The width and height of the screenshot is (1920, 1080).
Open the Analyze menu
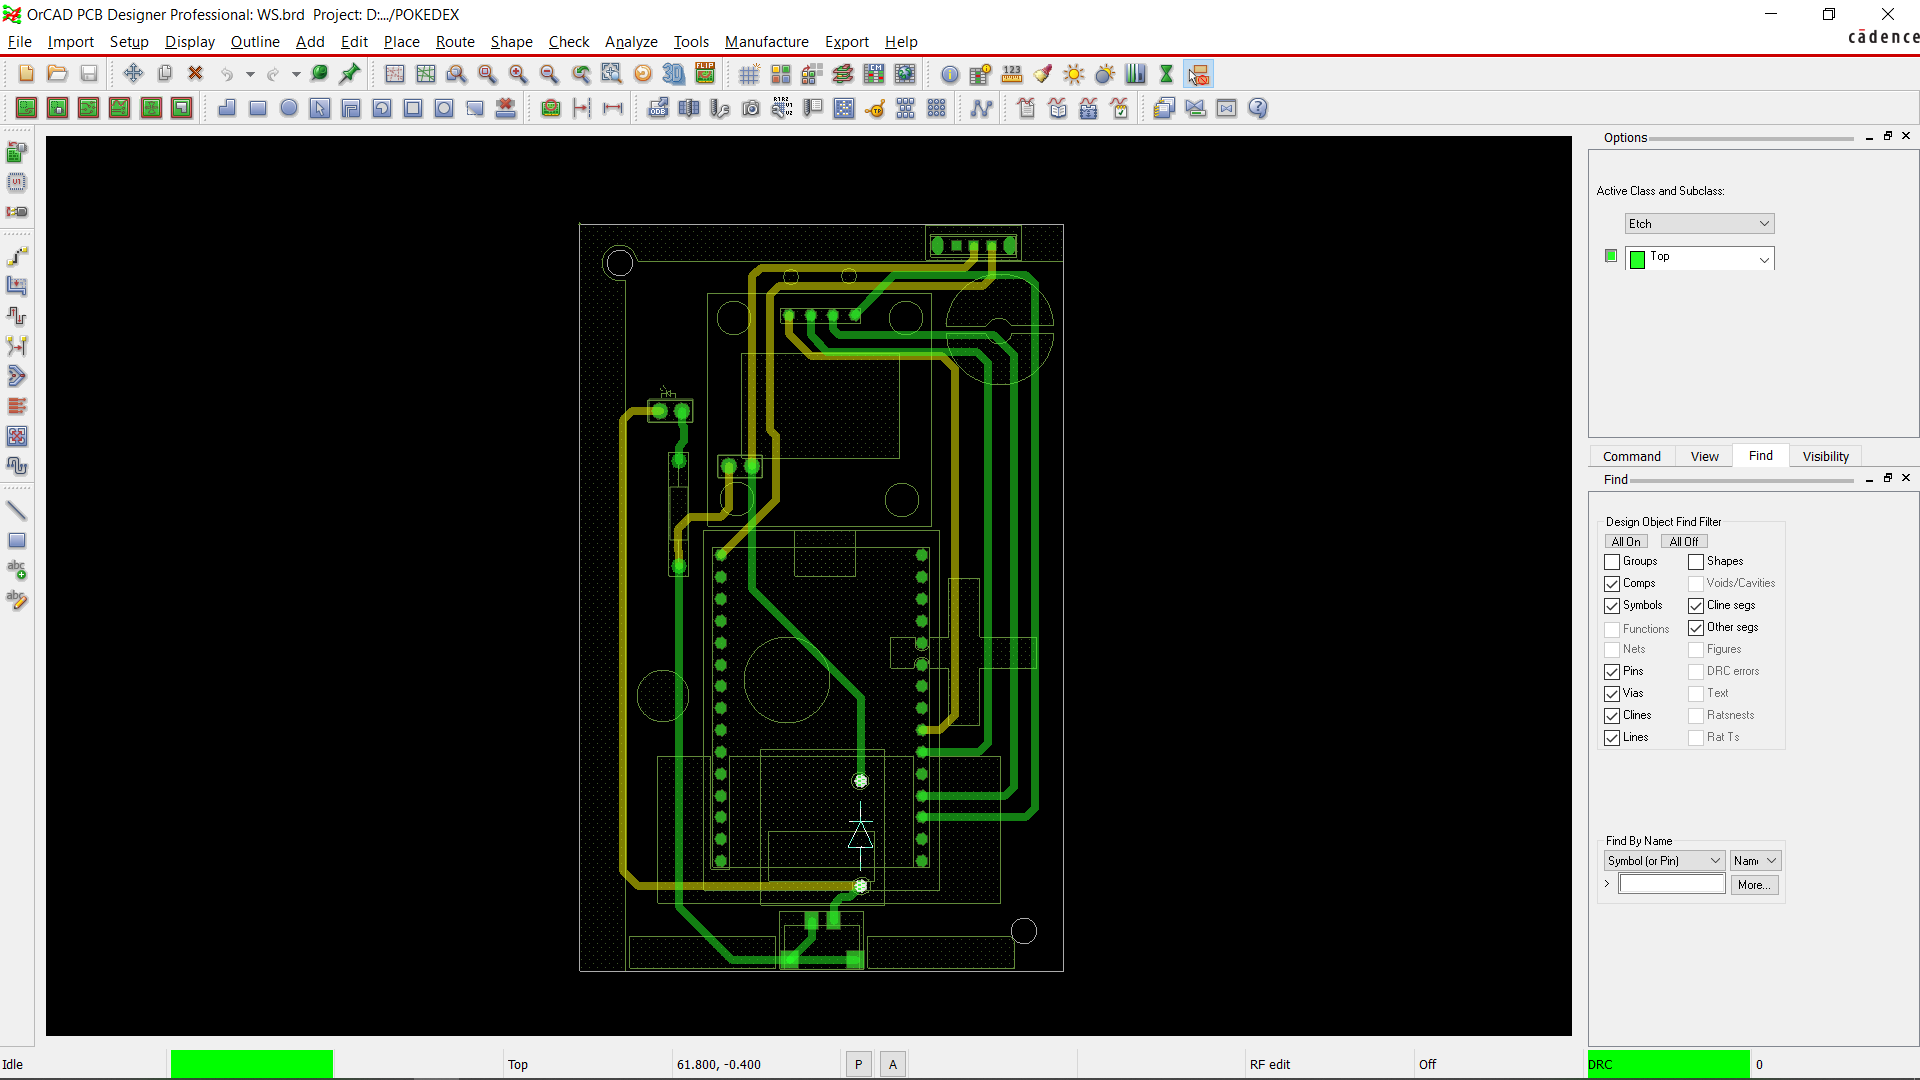(631, 42)
